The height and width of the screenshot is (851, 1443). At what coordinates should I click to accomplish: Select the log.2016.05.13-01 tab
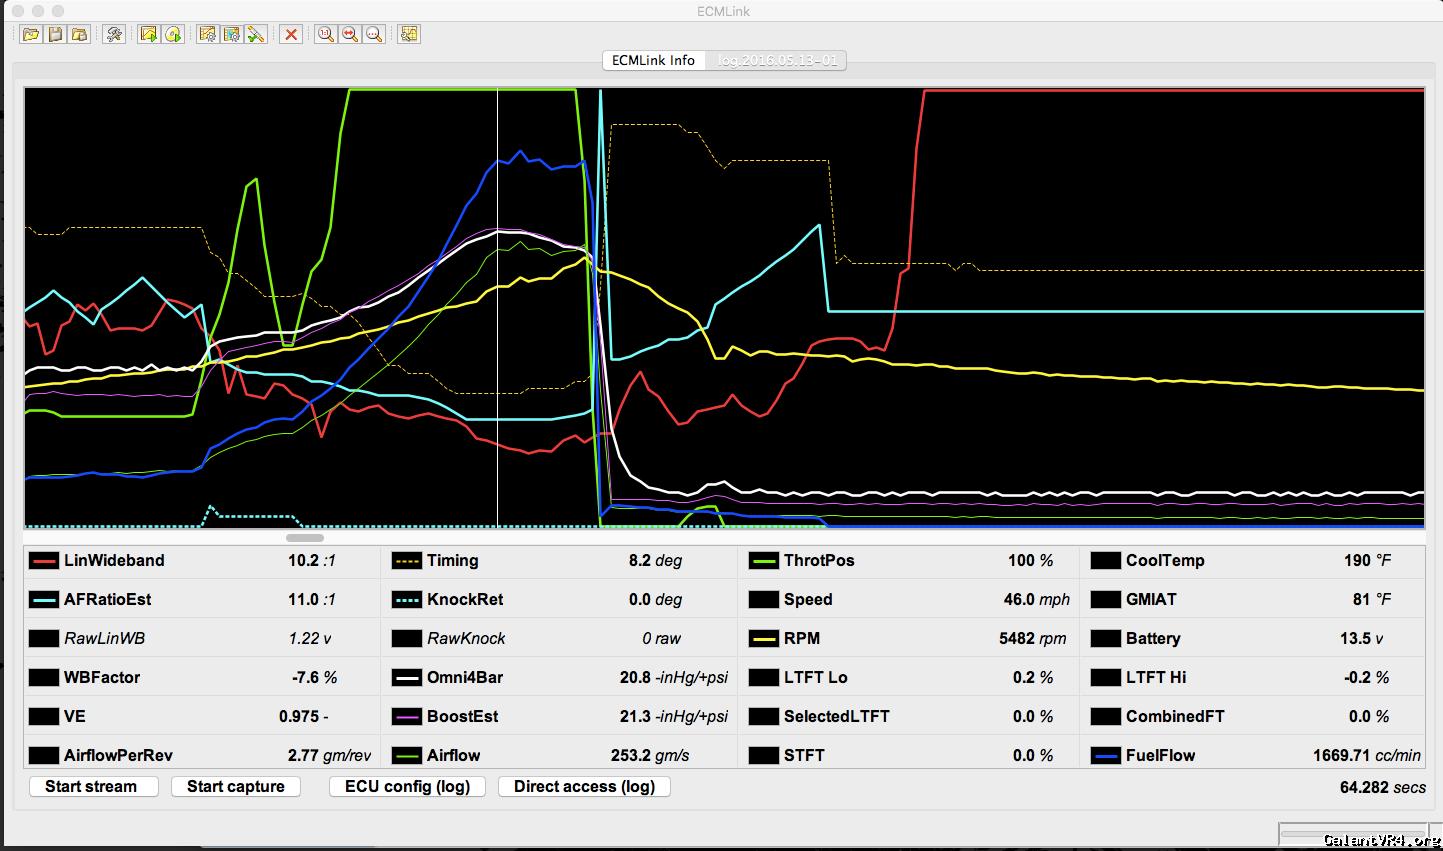tap(777, 60)
